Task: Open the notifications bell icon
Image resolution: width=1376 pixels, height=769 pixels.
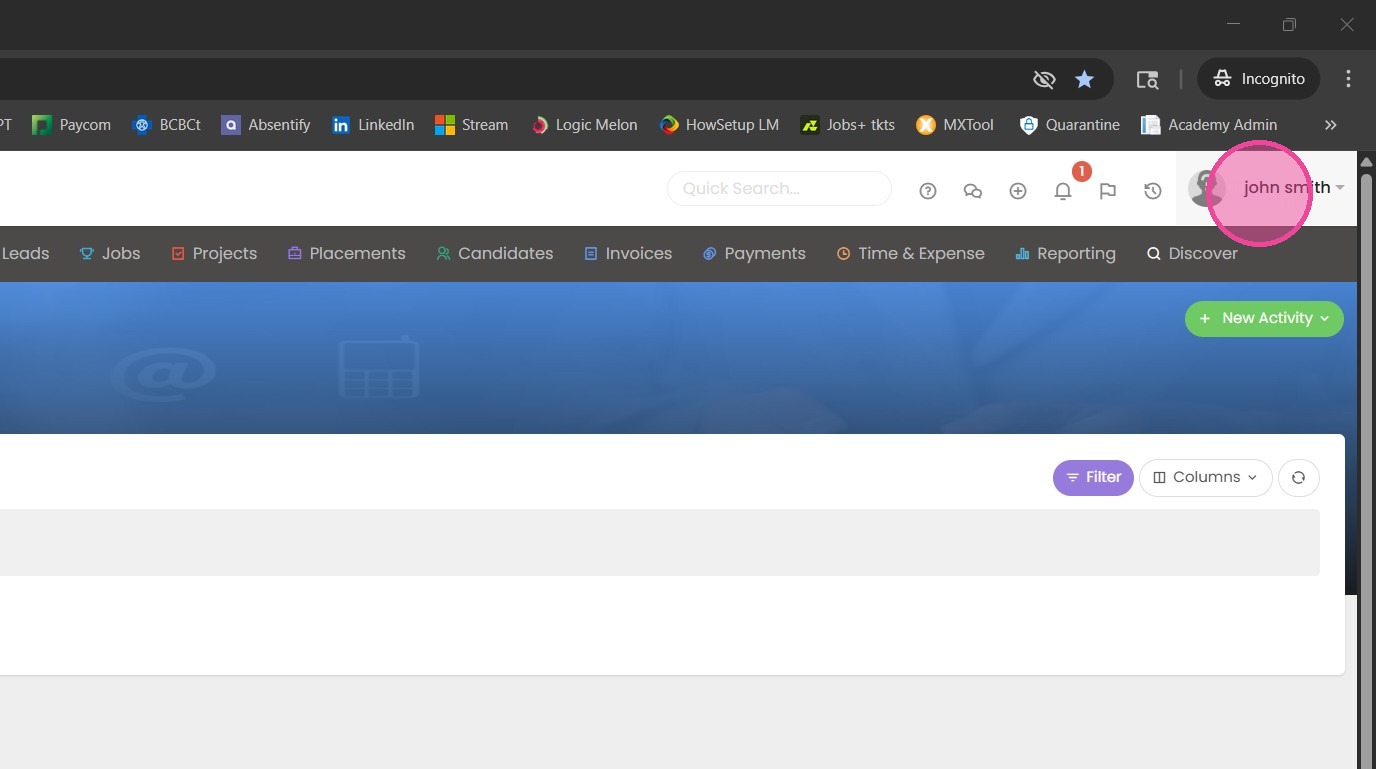Action: 1063,191
